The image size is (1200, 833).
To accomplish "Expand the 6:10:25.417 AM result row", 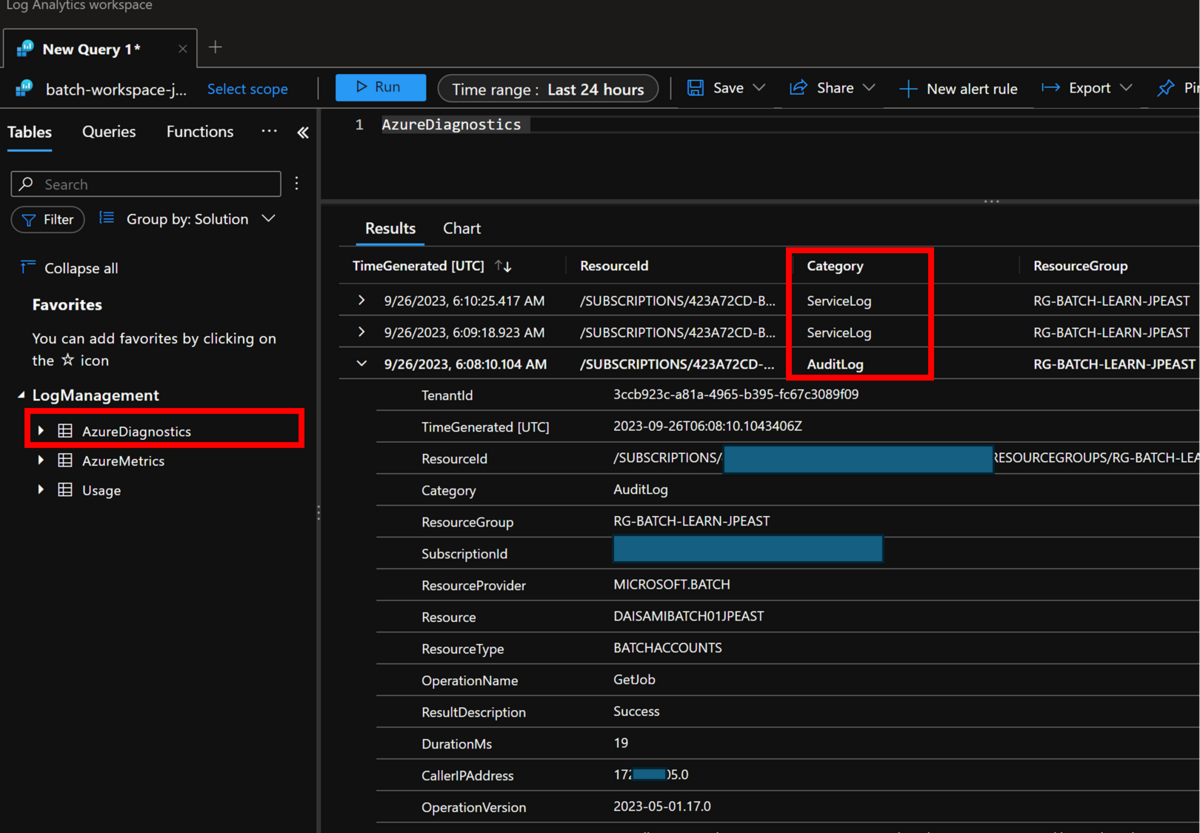I will coord(361,300).
